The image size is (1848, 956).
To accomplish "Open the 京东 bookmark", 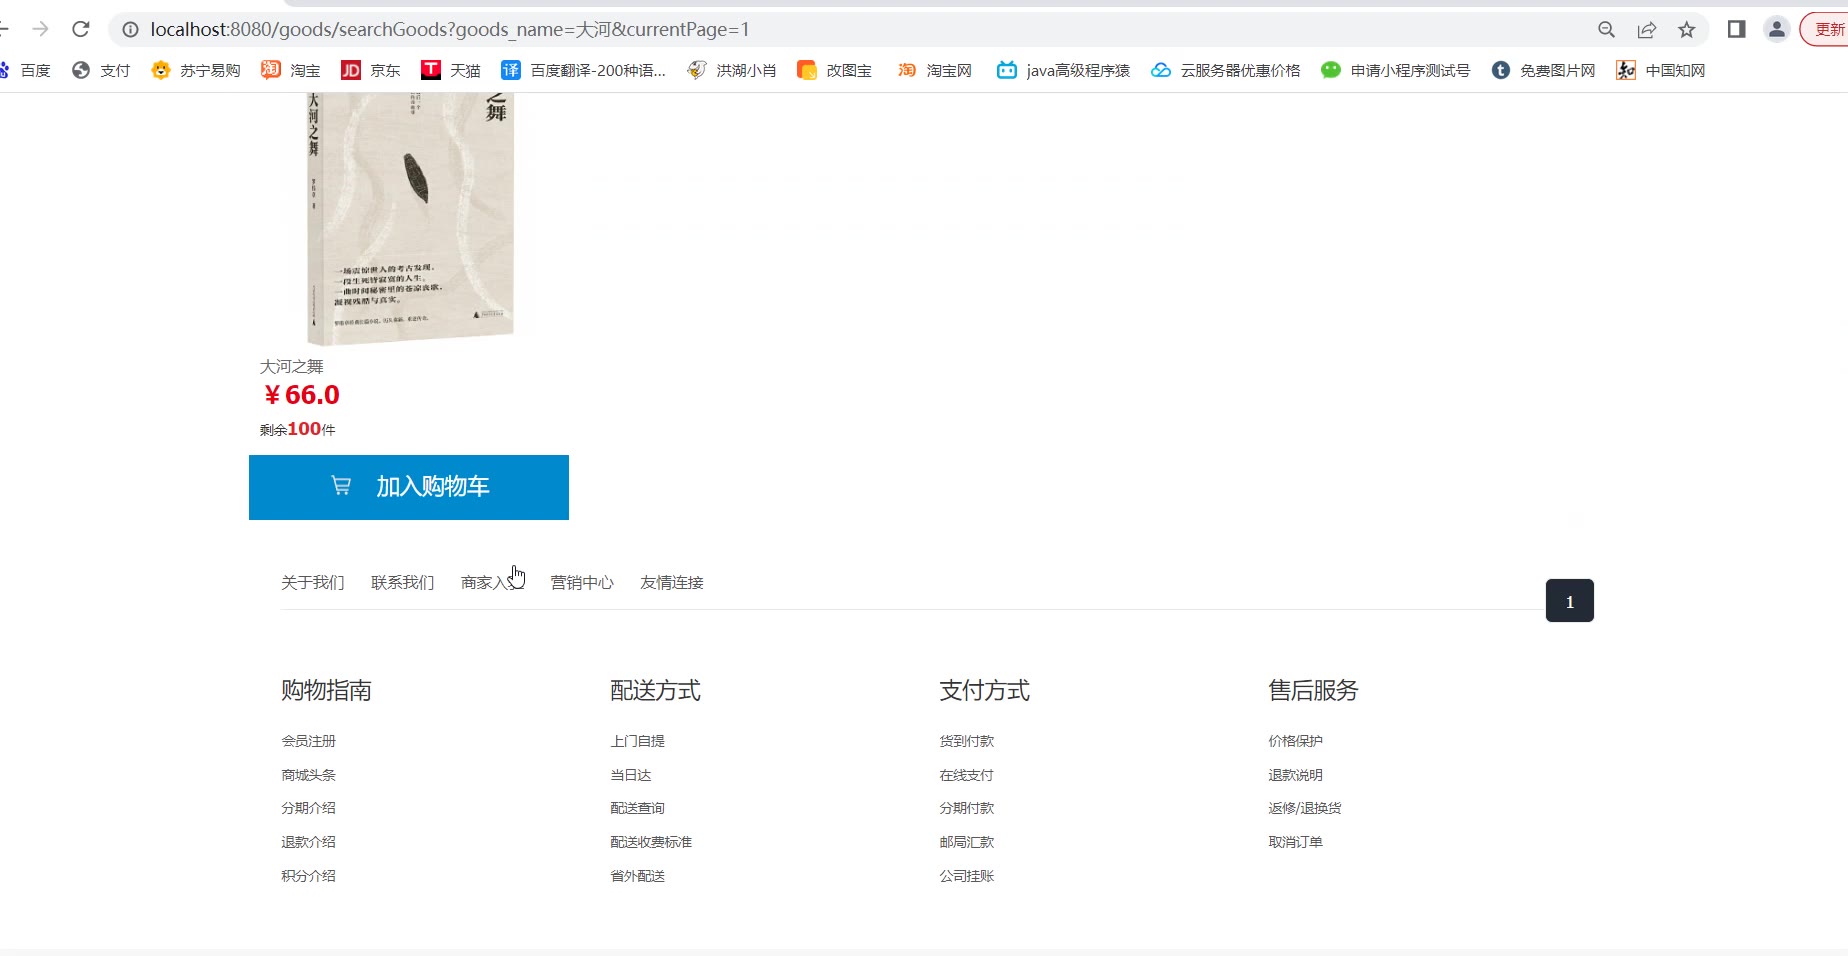I will (x=371, y=70).
